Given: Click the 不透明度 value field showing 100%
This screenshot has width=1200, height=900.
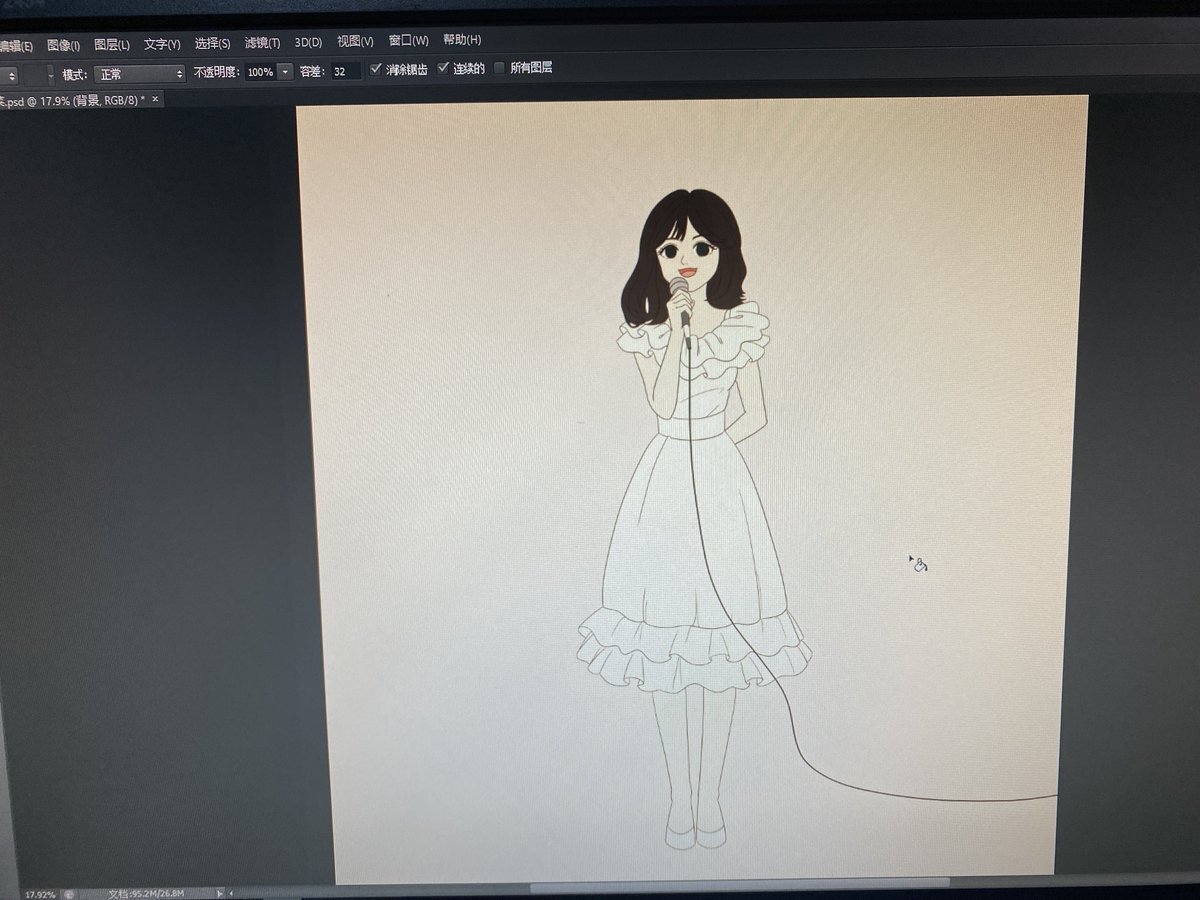Looking at the screenshot, I should click(x=260, y=72).
